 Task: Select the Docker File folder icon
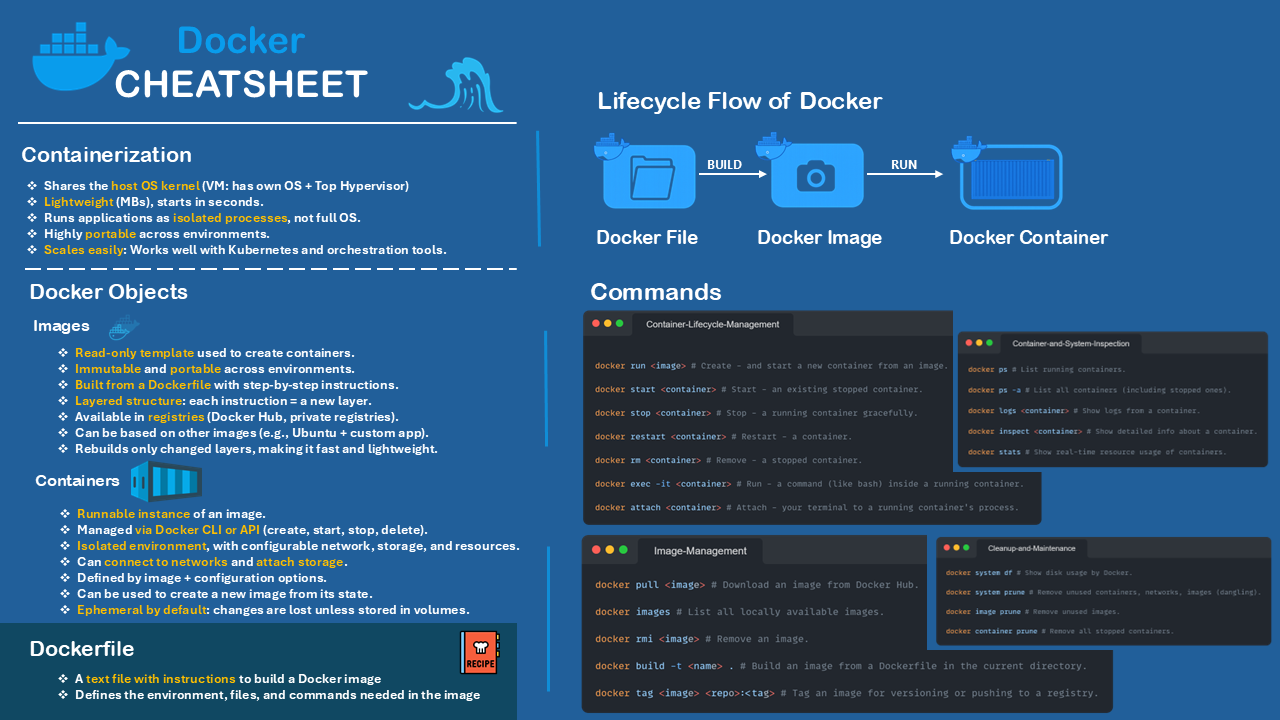[x=647, y=176]
